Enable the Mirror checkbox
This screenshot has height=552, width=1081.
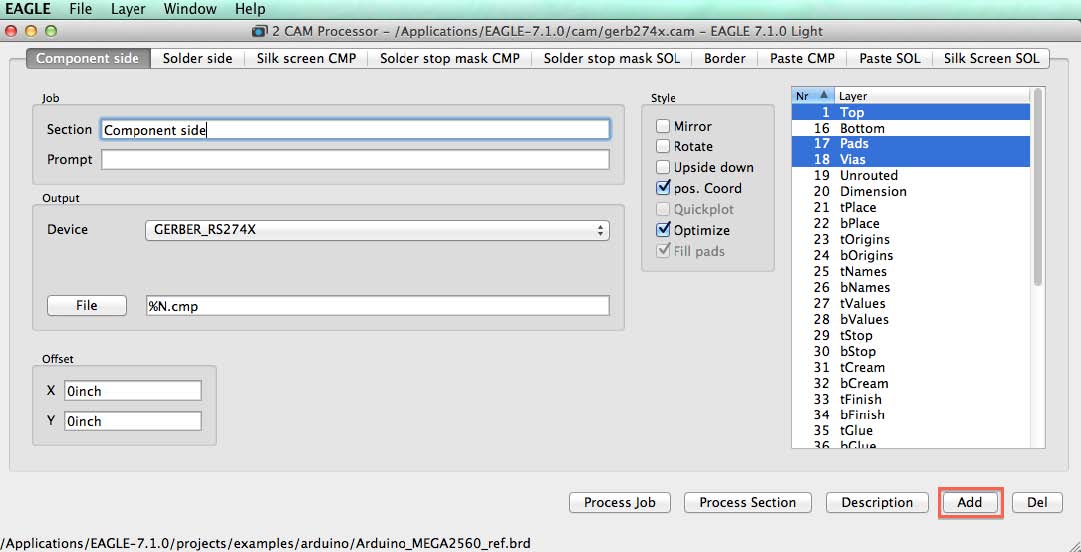point(663,126)
